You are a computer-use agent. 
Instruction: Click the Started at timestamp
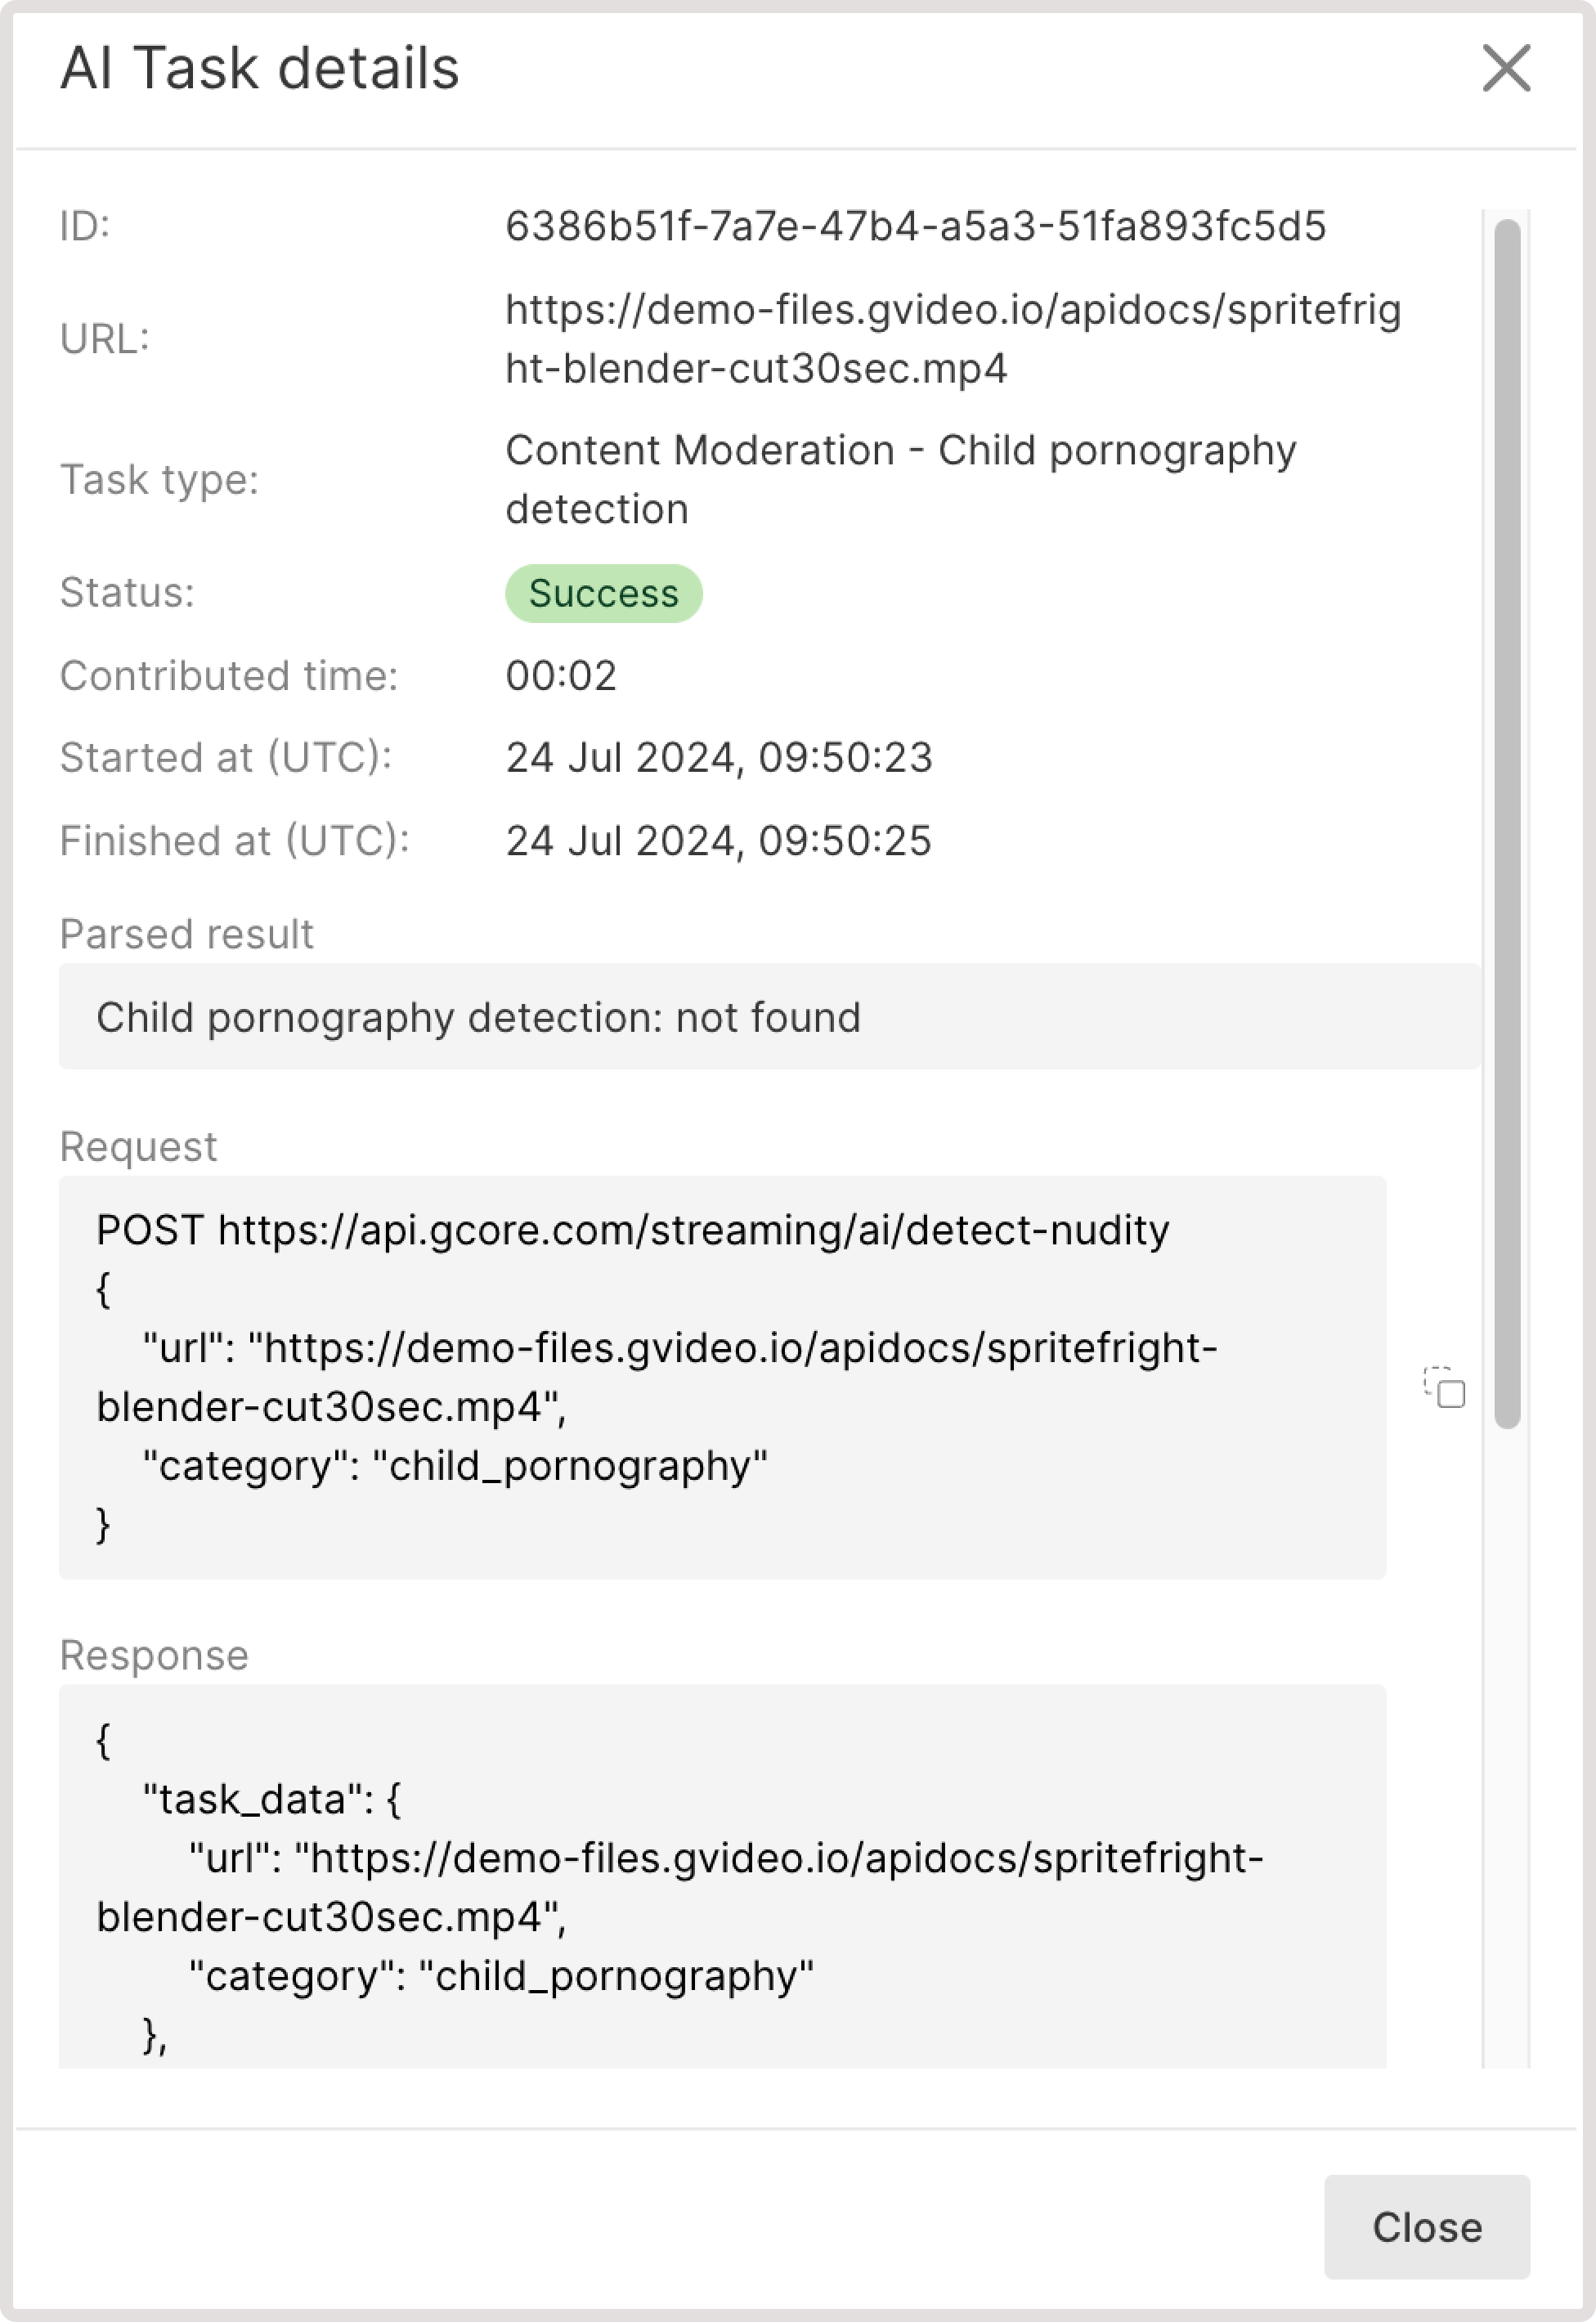[x=719, y=758]
